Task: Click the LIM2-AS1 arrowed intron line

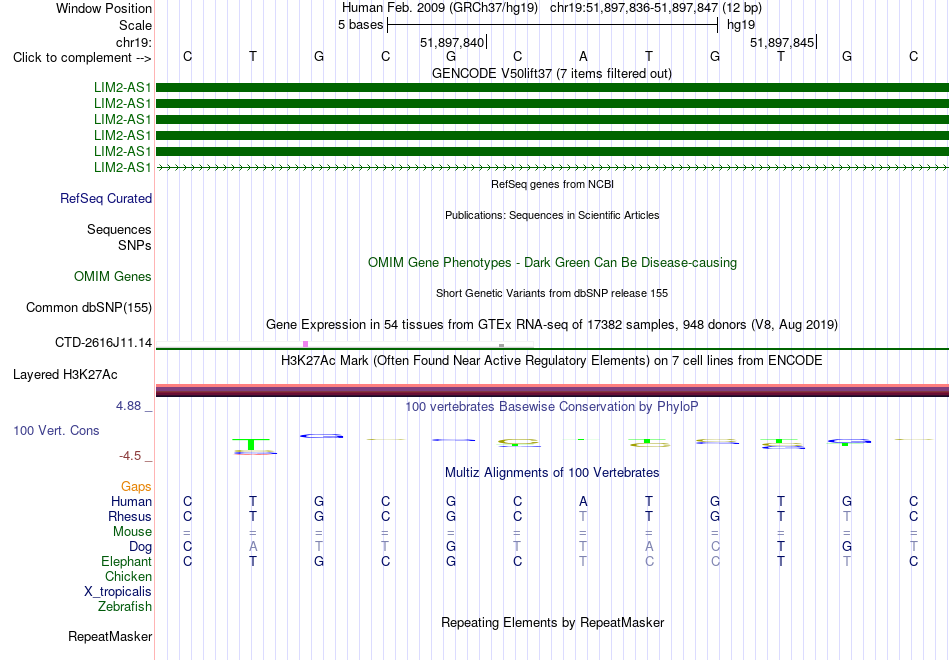Action: point(552,167)
